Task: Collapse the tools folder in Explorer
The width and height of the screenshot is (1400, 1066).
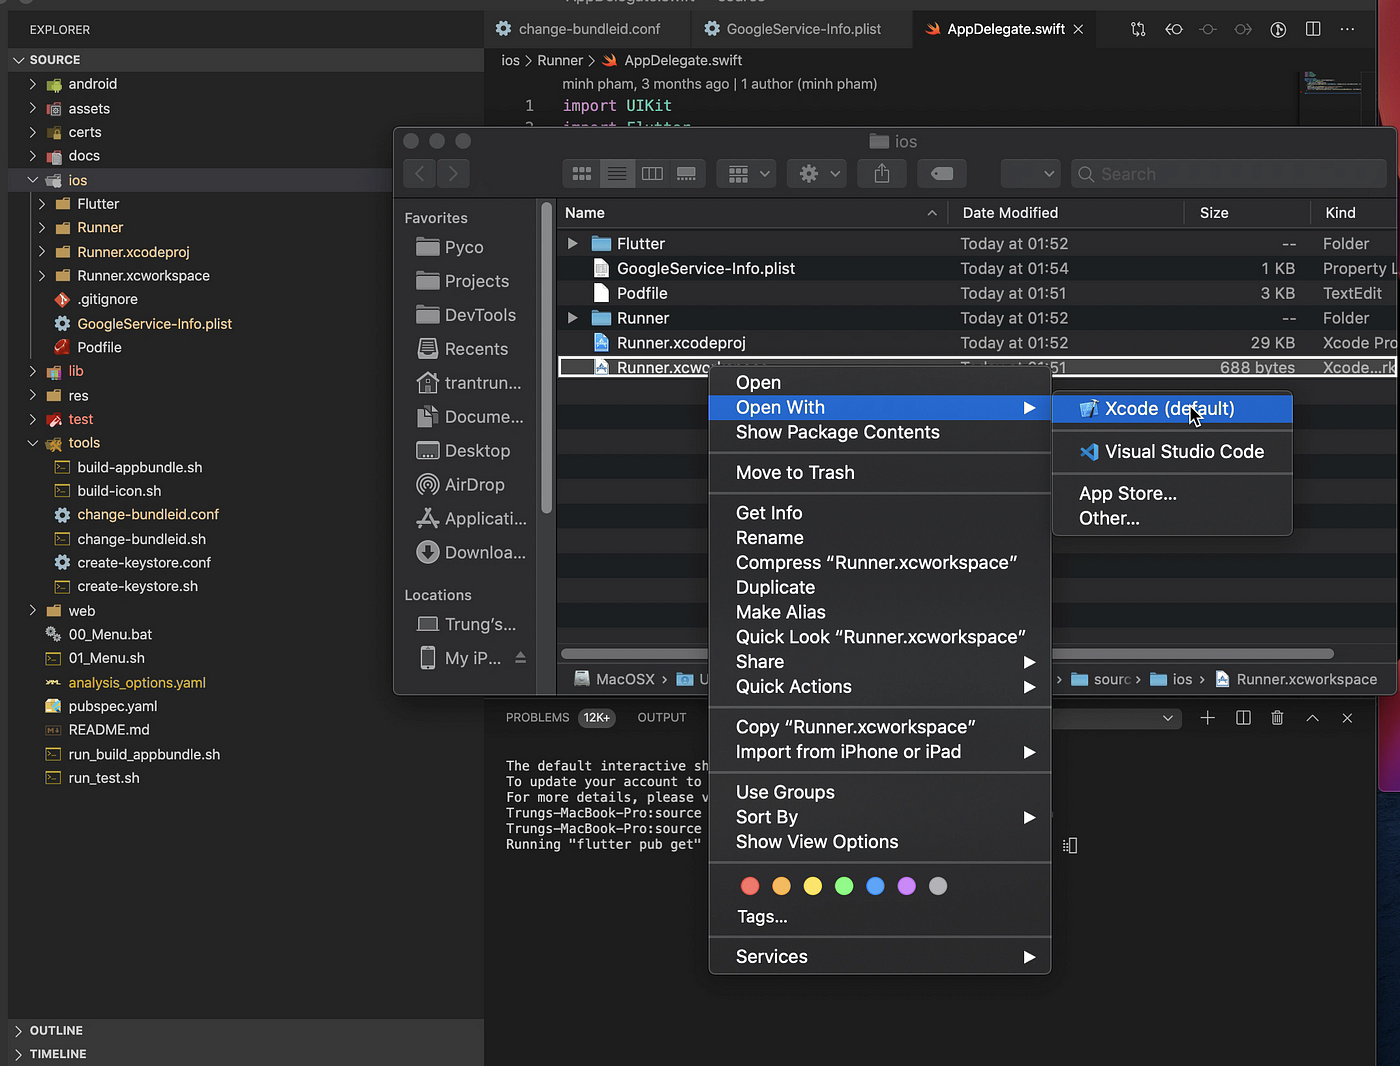Action: pyautogui.click(x=33, y=442)
